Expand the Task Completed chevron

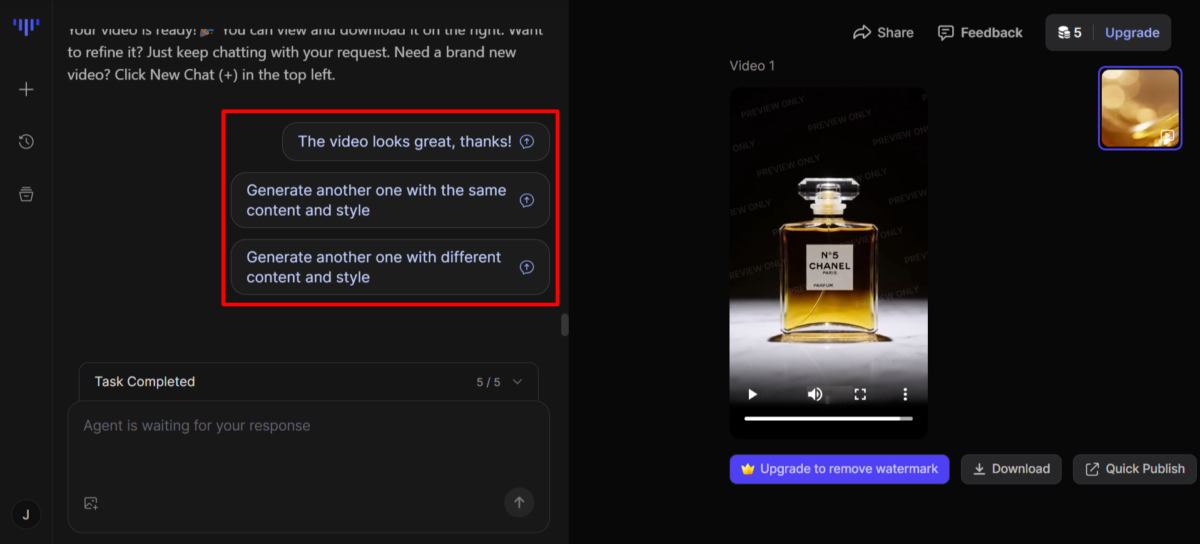coord(517,382)
